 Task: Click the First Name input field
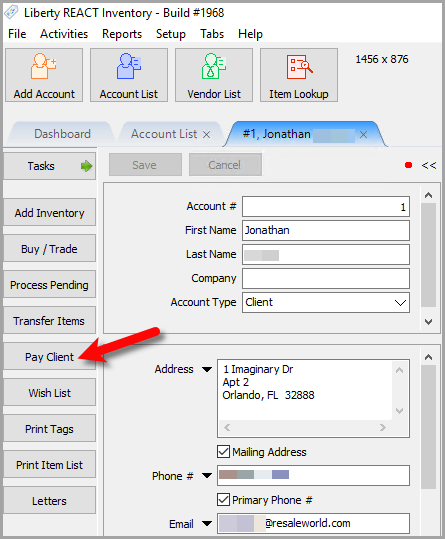[326, 230]
